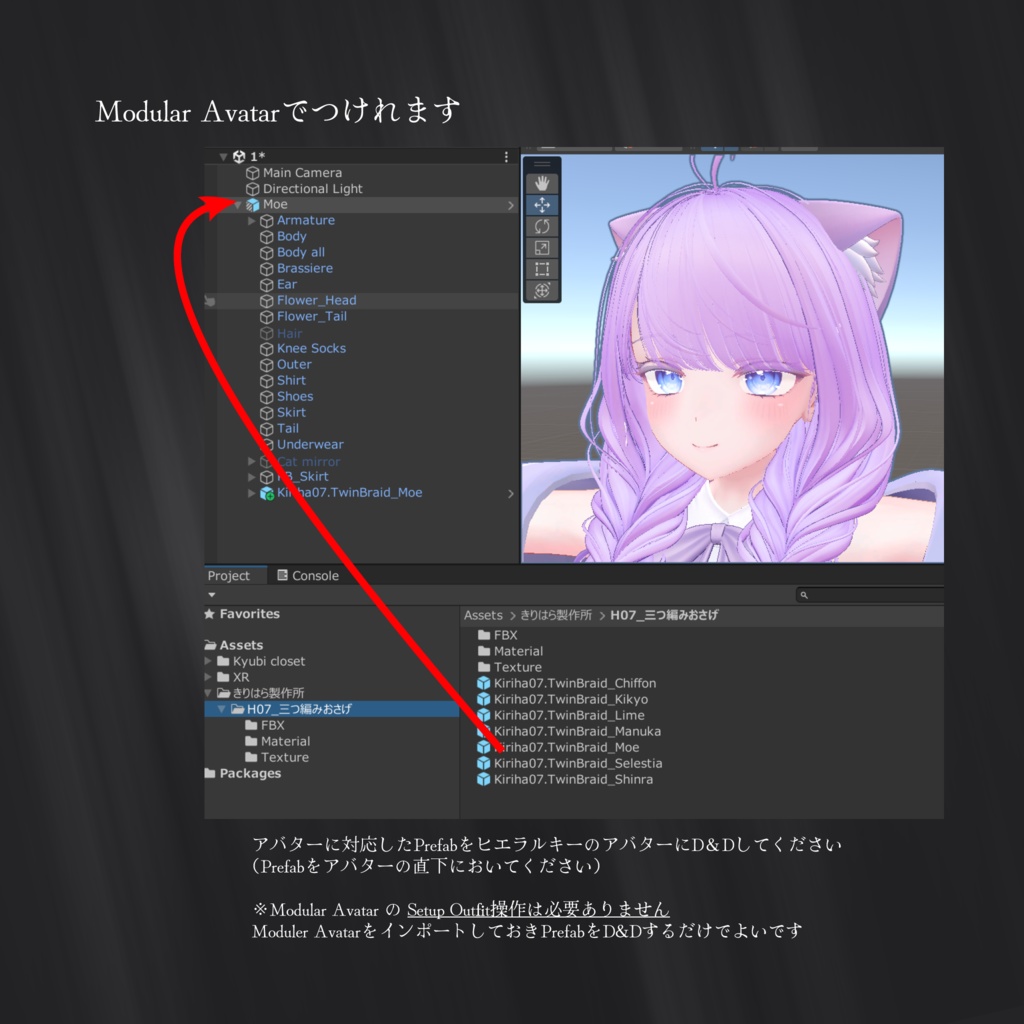Select the Scale tool

click(x=541, y=248)
